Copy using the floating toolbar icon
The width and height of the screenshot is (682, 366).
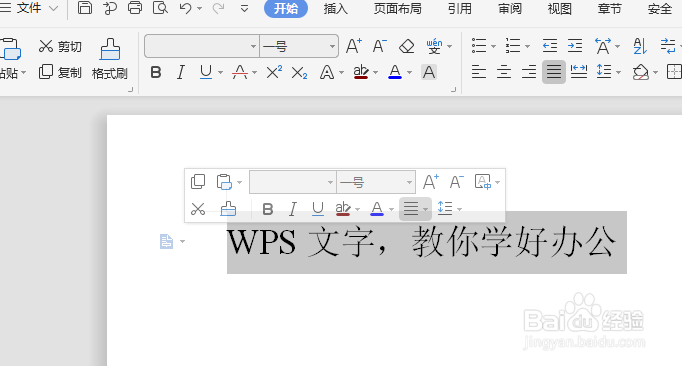tap(198, 181)
